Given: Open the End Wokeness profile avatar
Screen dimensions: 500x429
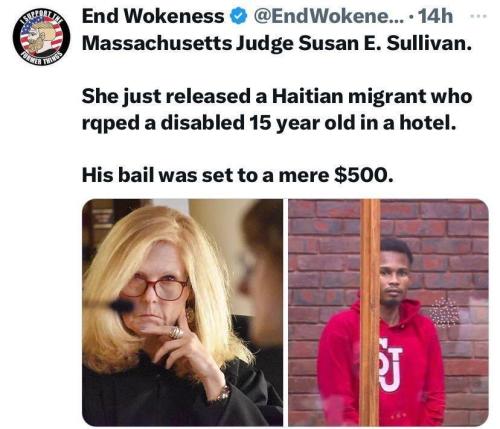Looking at the screenshot, I should coord(42,38).
